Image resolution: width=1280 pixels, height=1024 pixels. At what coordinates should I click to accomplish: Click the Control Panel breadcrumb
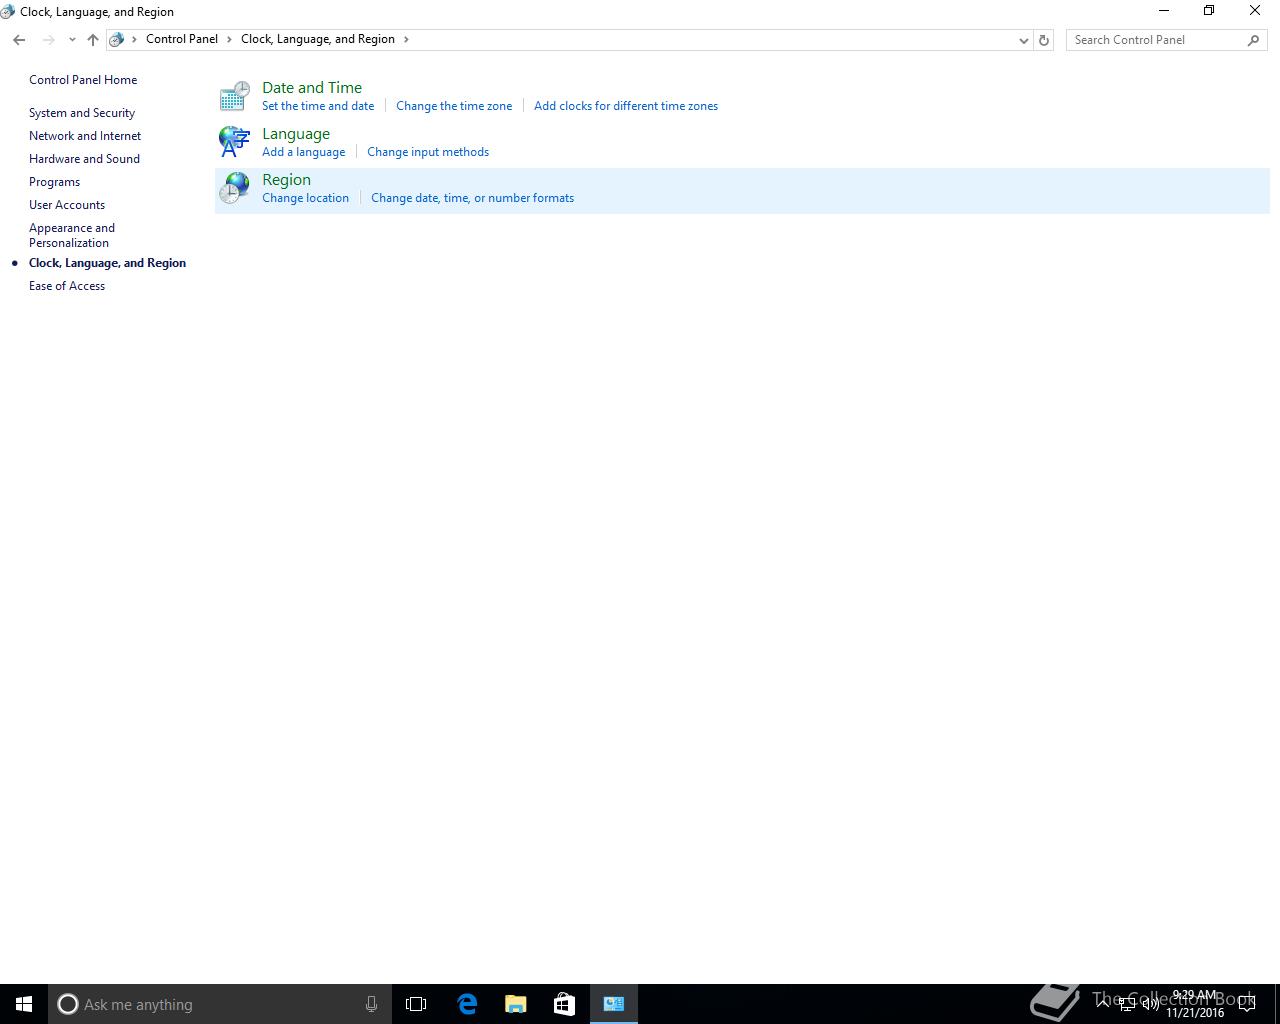pyautogui.click(x=182, y=39)
